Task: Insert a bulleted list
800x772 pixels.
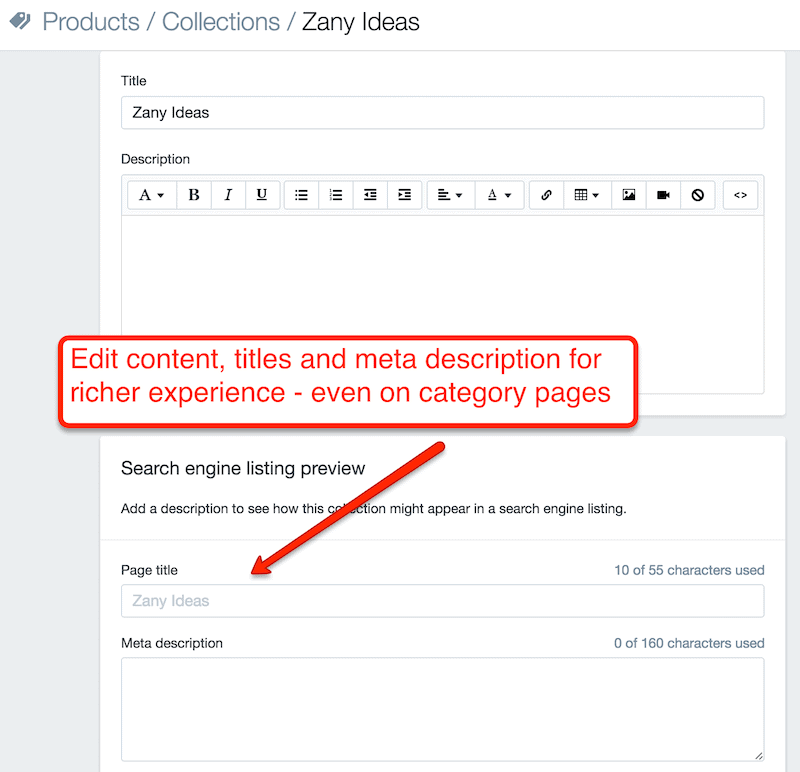Action: (x=302, y=195)
